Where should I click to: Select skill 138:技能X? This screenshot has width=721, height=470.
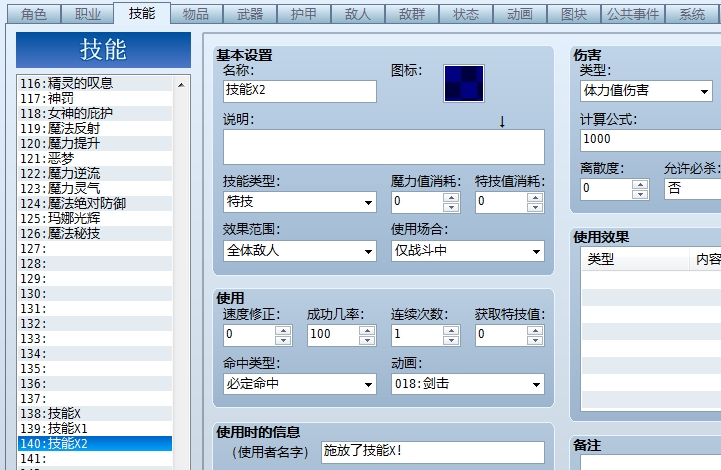95,413
